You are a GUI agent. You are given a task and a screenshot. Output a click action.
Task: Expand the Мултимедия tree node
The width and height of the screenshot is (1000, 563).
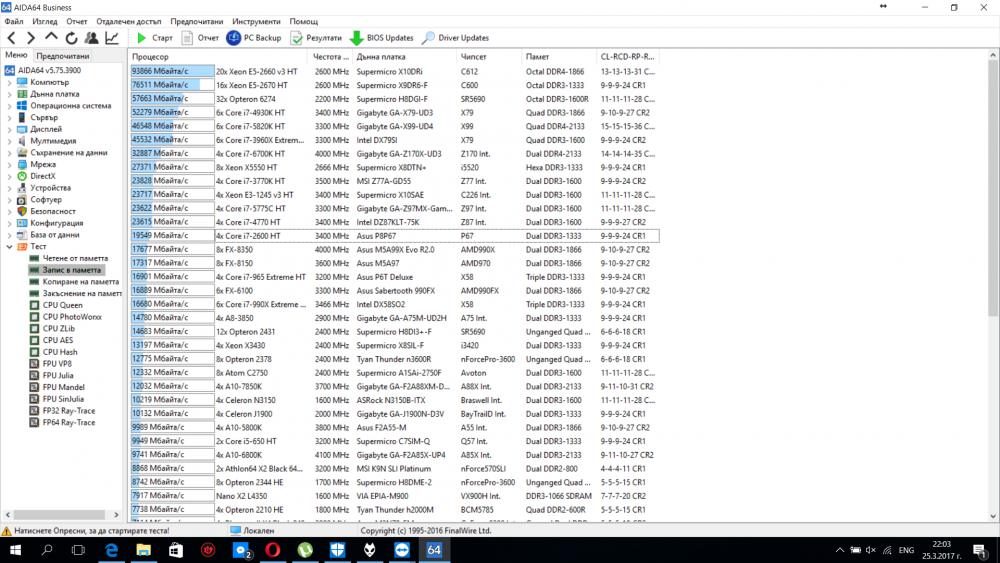(10, 141)
